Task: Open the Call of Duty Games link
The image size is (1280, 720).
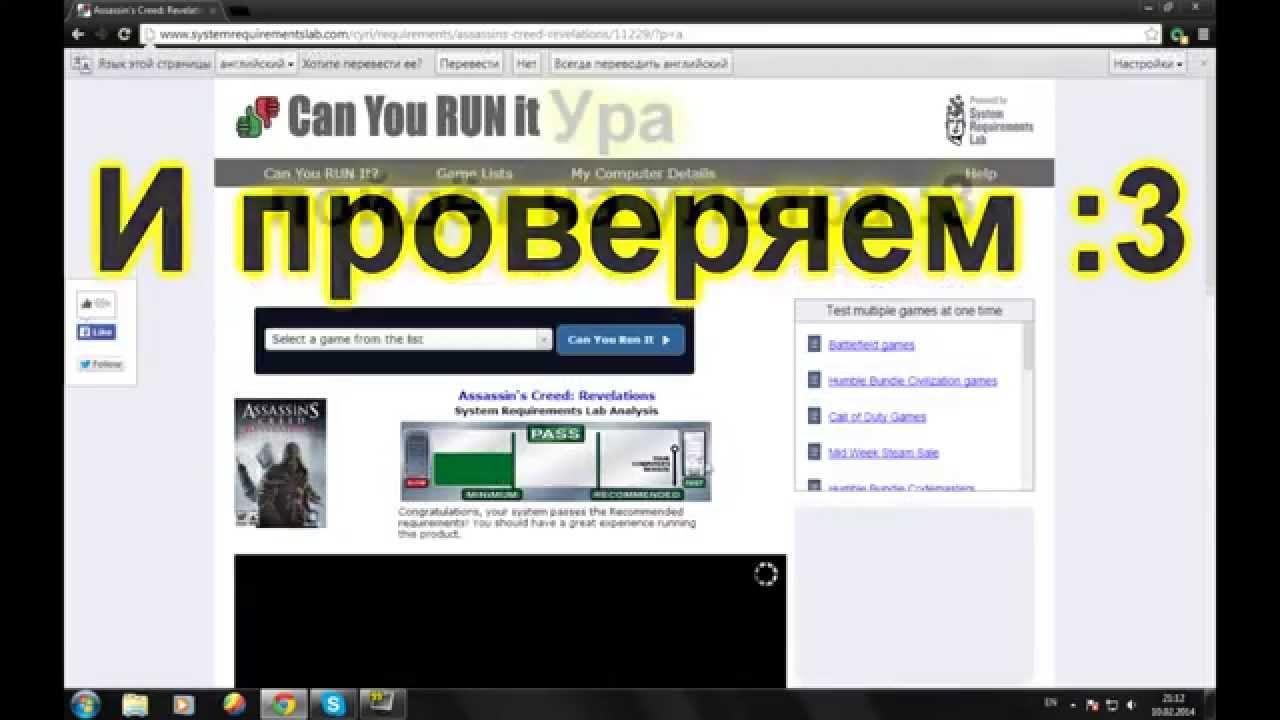Action: tap(877, 417)
